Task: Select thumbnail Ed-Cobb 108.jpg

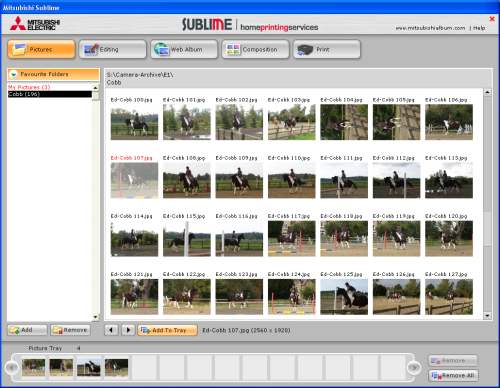Action: click(187, 180)
